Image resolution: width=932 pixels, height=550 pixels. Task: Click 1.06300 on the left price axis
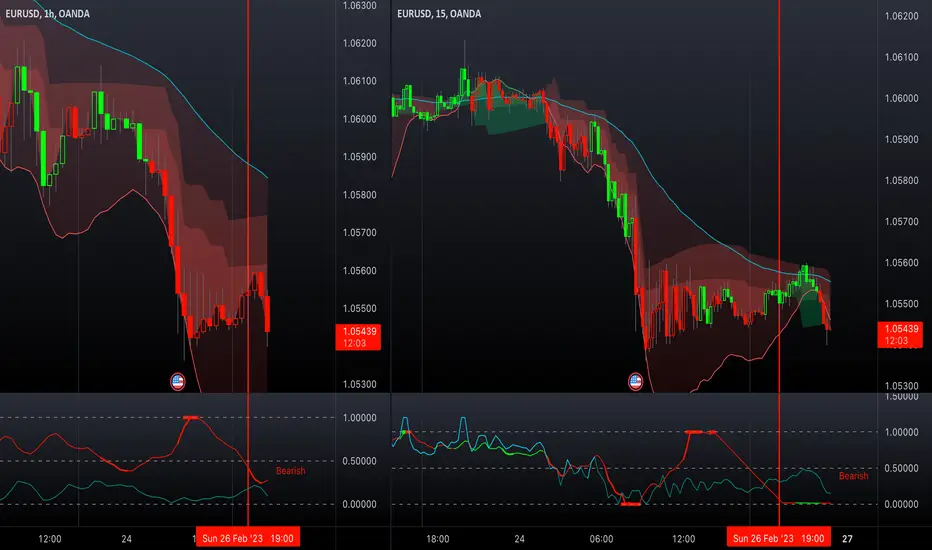pyautogui.click(x=360, y=6)
